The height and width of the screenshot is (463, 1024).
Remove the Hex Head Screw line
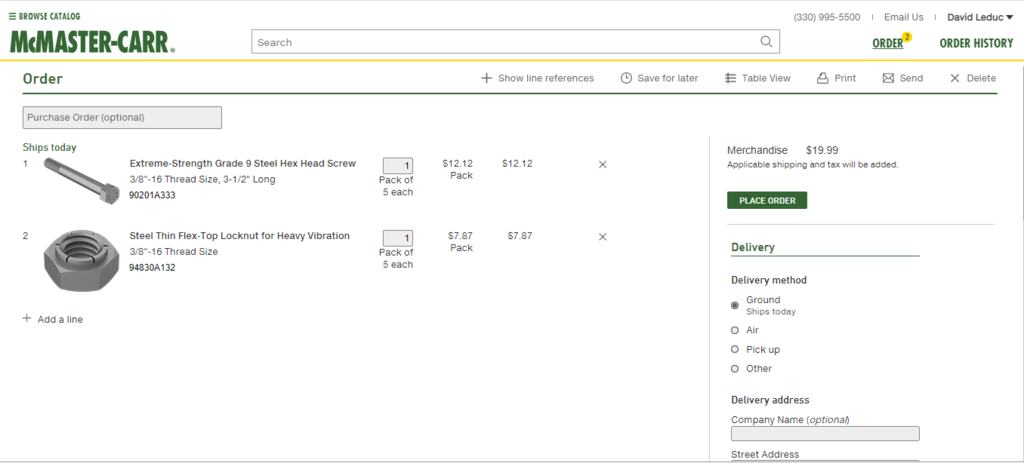click(602, 165)
